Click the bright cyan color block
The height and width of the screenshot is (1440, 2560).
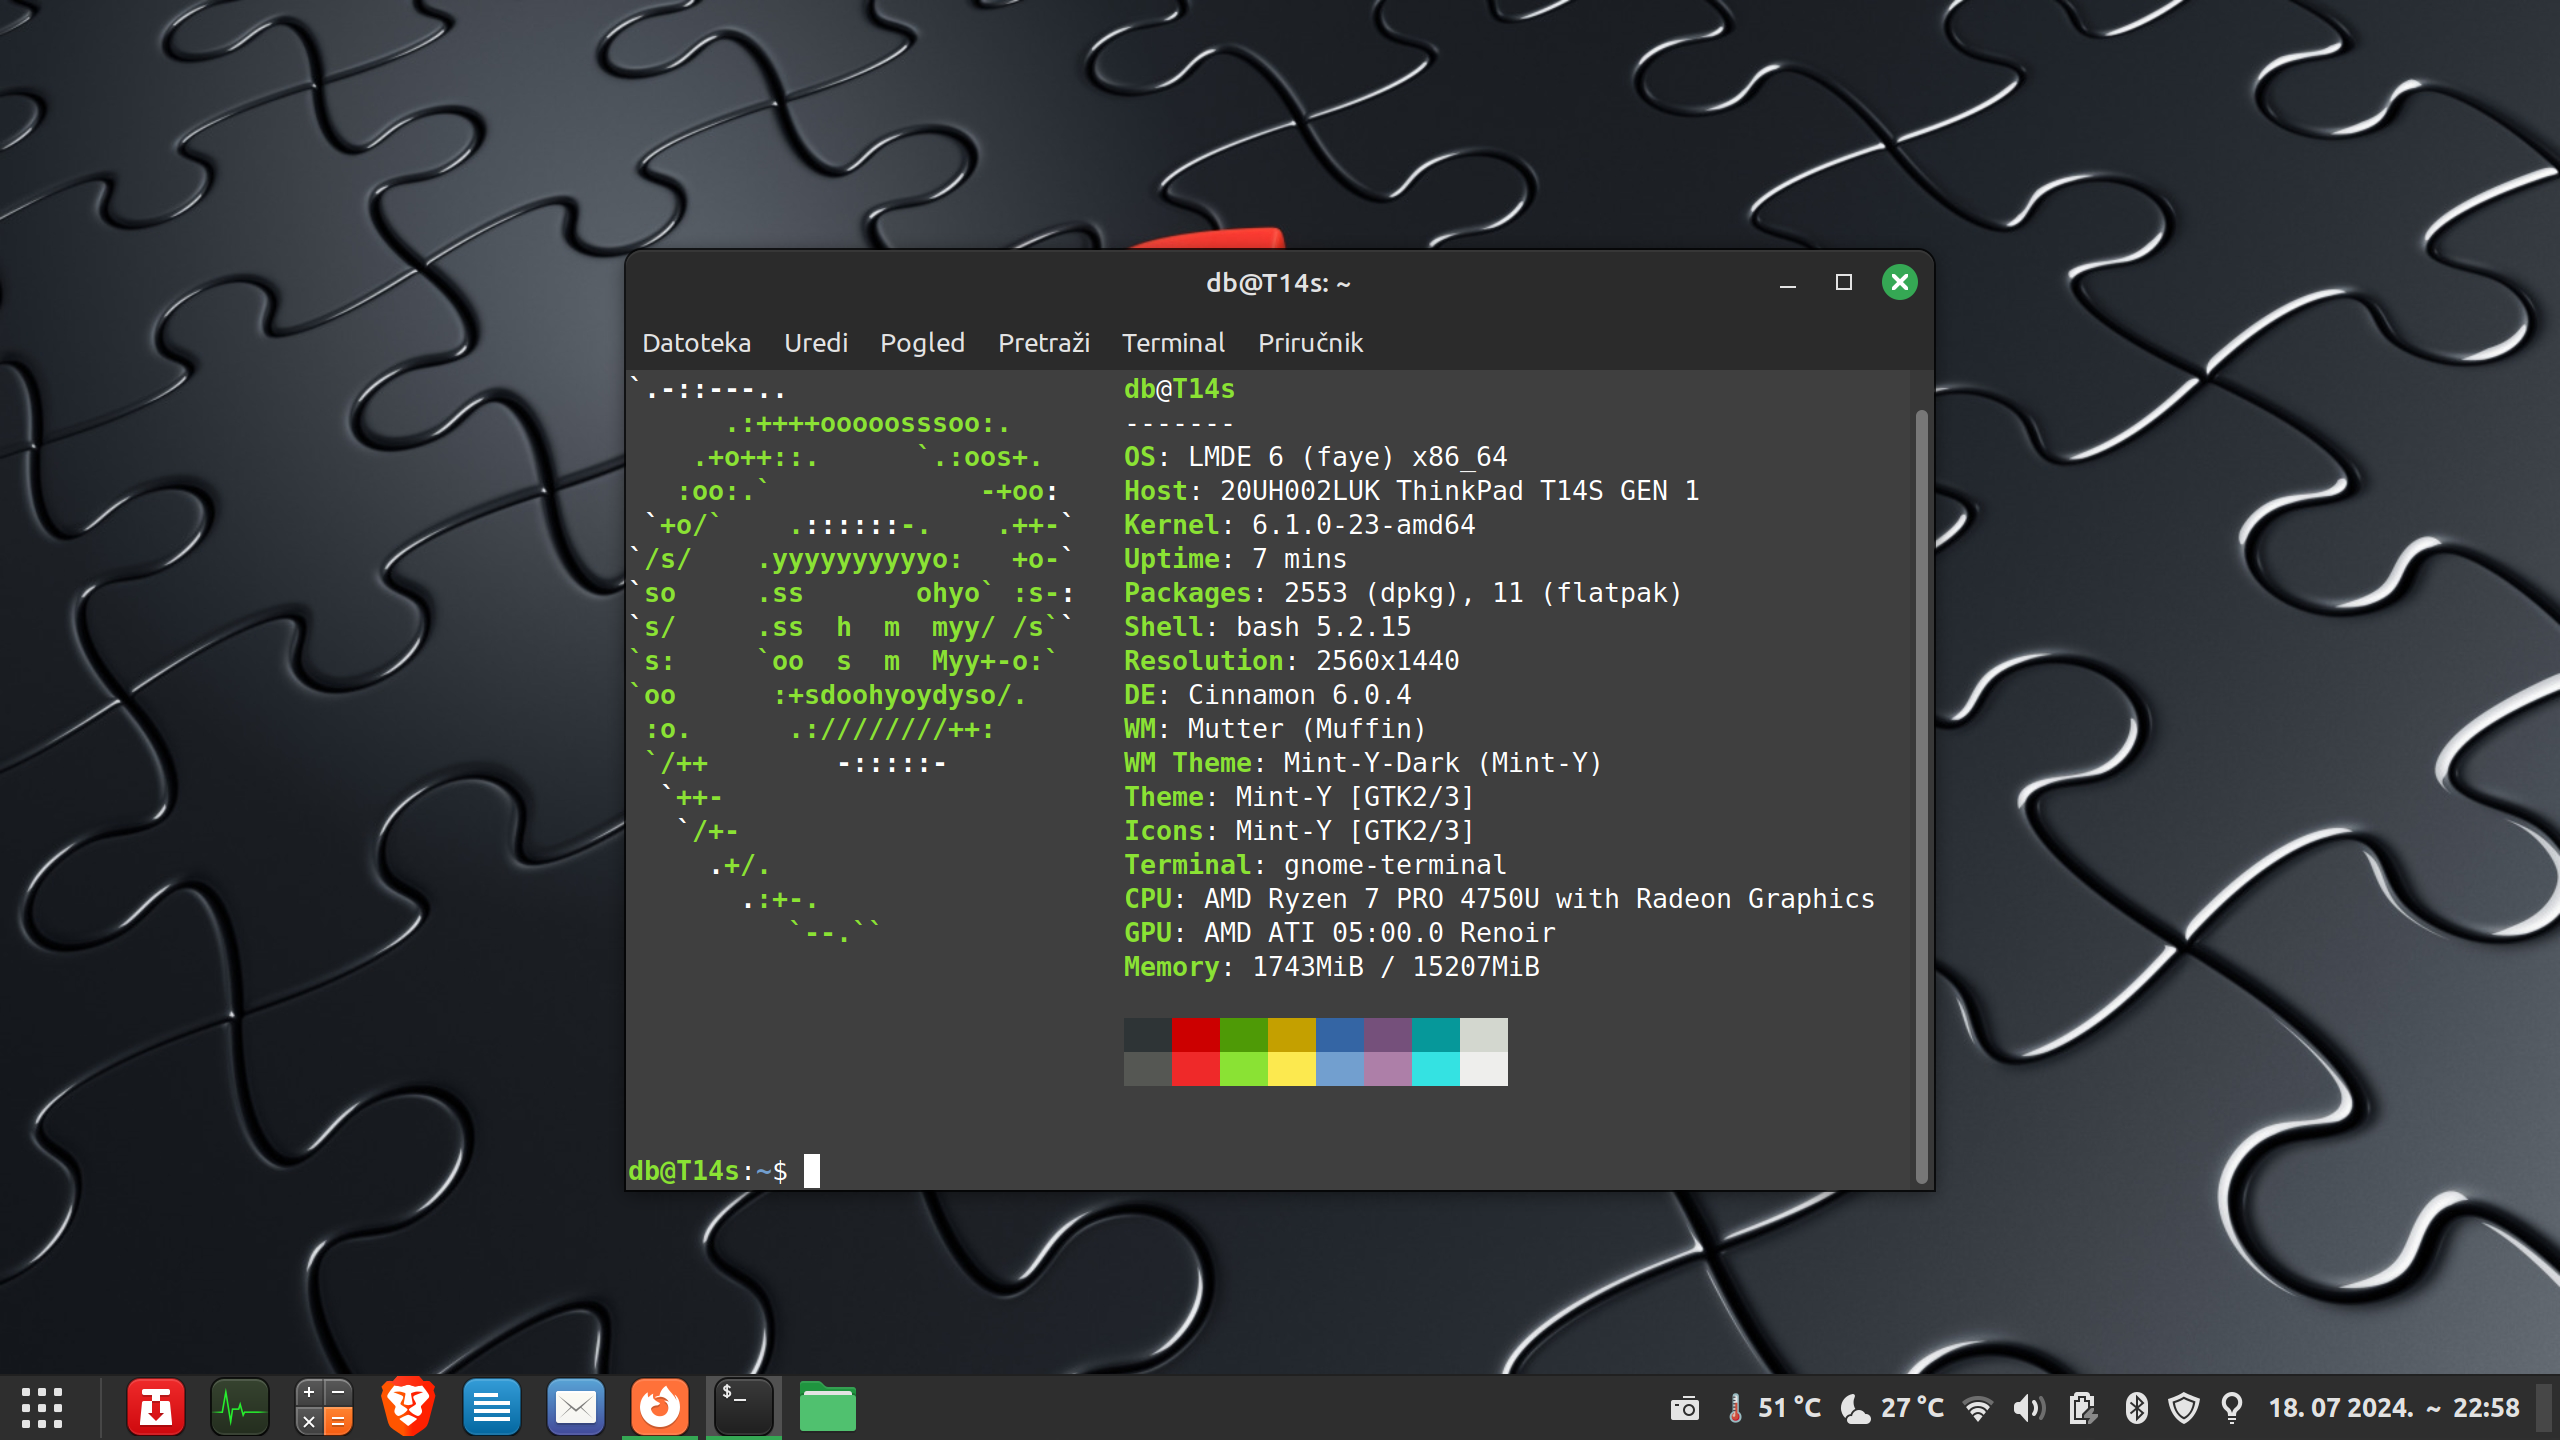[1436, 1069]
